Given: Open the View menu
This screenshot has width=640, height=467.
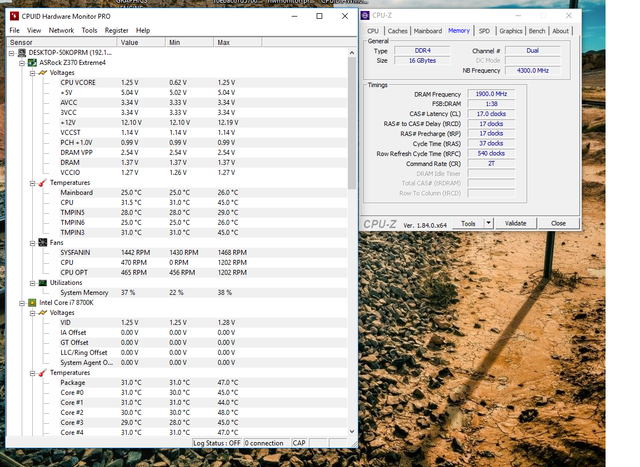Looking at the screenshot, I should click(34, 30).
